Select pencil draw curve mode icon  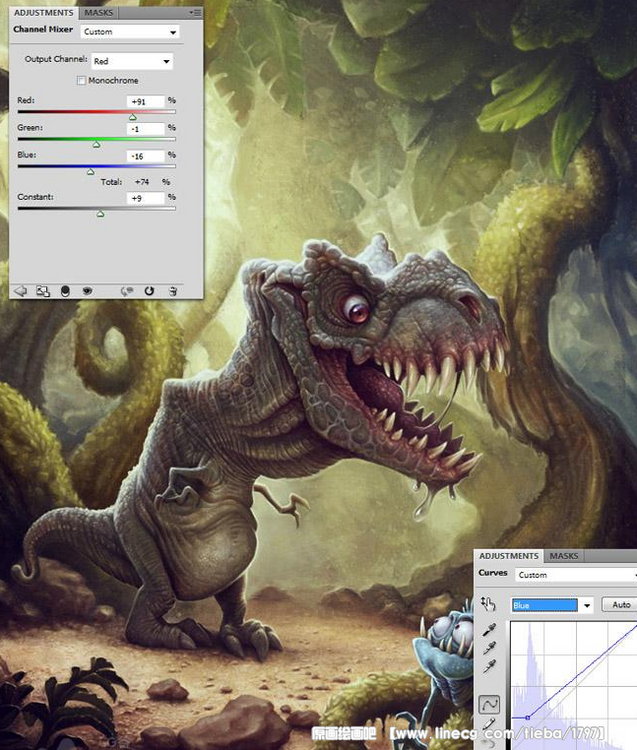pyautogui.click(x=489, y=725)
